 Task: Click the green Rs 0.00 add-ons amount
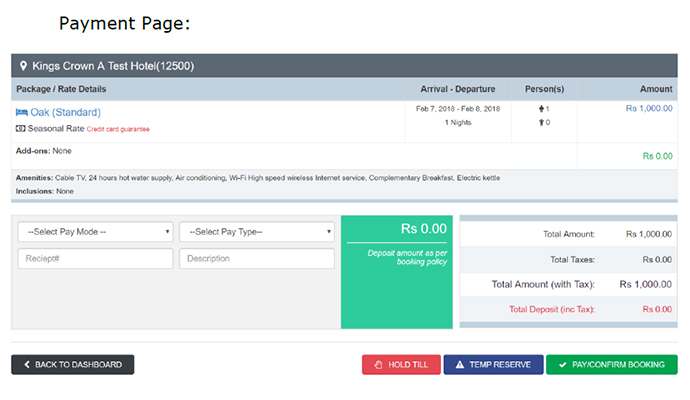(x=657, y=156)
